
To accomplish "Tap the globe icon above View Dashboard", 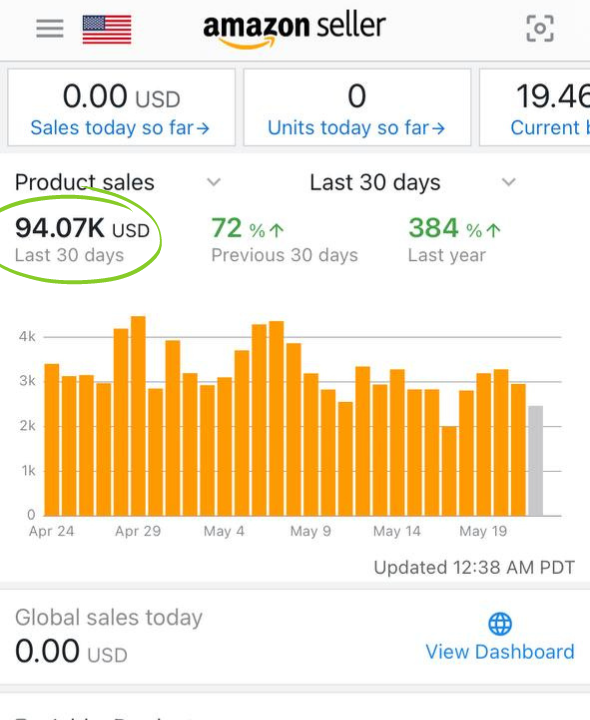I will click(x=500, y=624).
